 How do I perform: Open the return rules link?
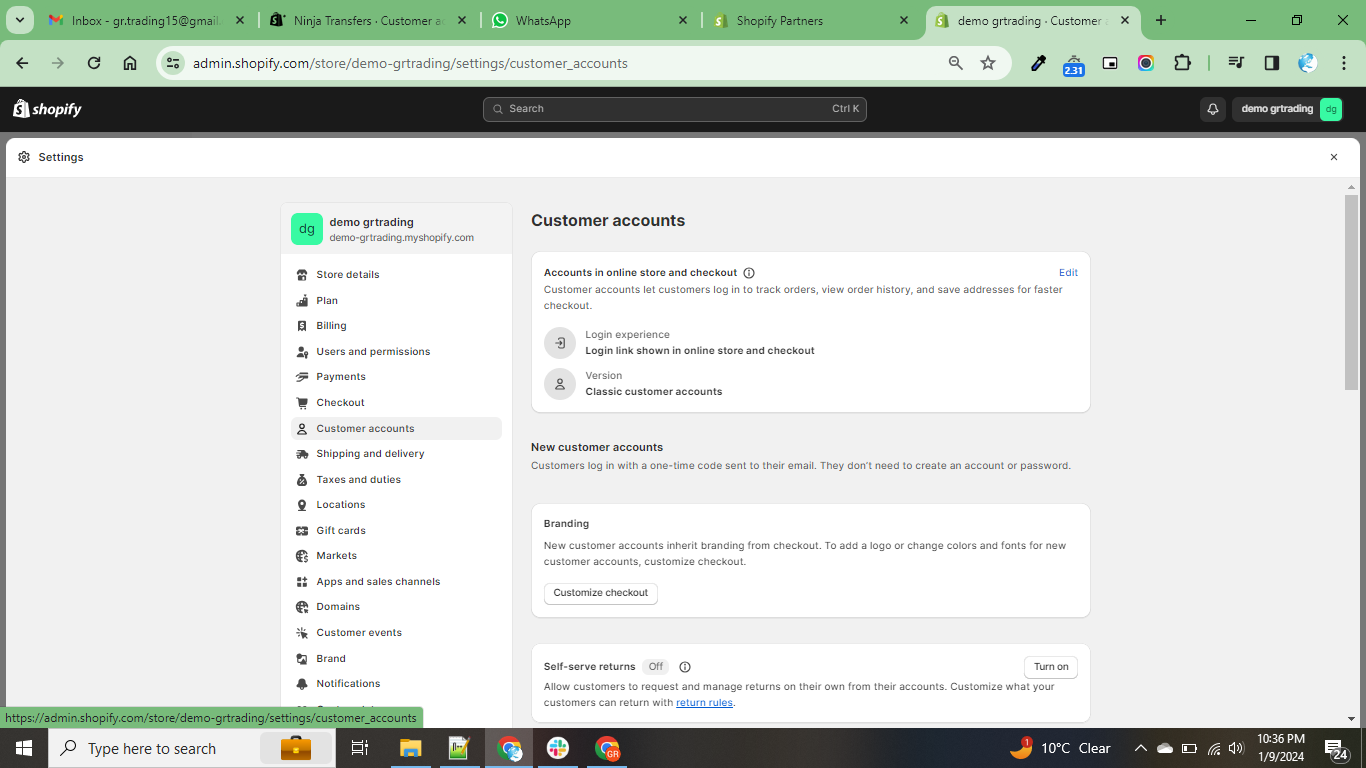coord(704,703)
